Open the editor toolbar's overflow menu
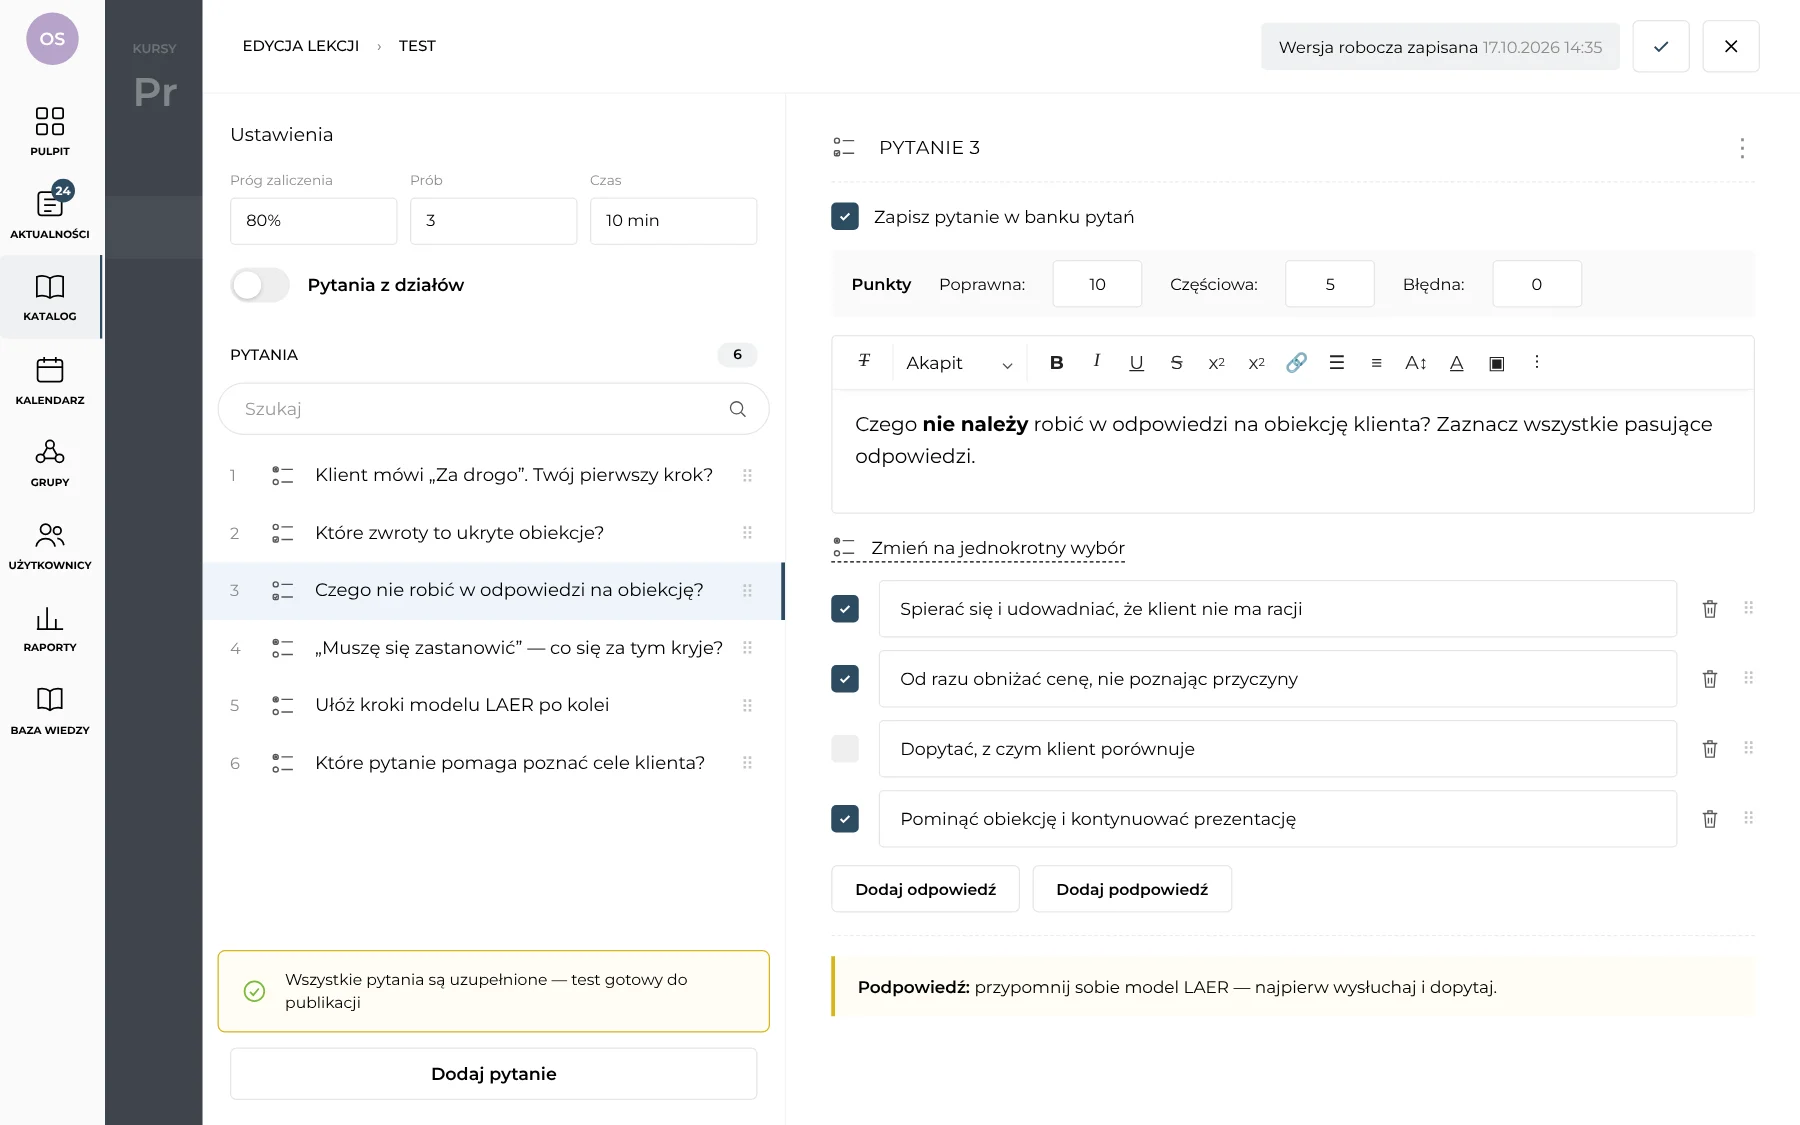 coord(1537,362)
